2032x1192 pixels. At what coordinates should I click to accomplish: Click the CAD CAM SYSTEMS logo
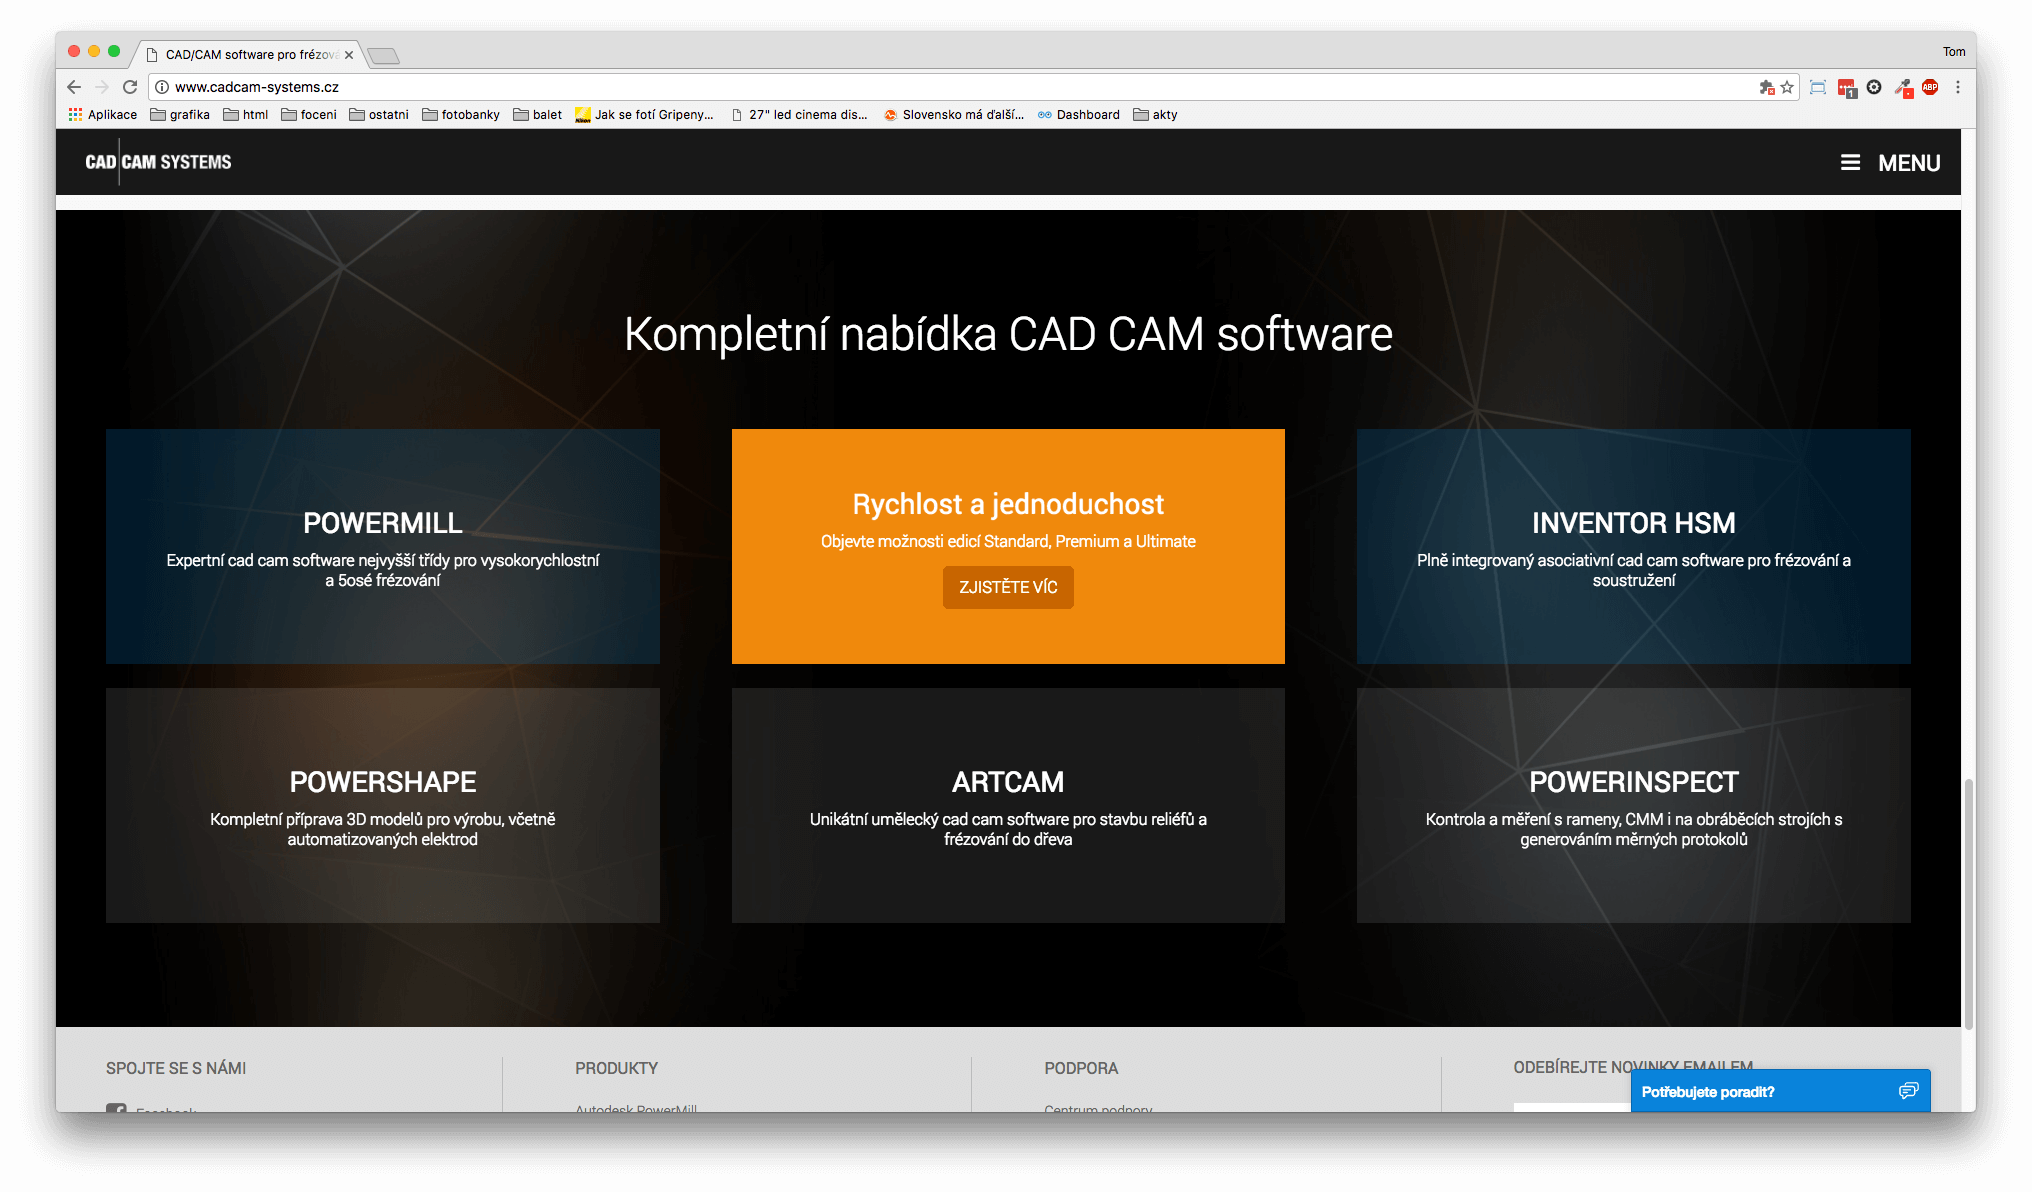pyautogui.click(x=158, y=162)
